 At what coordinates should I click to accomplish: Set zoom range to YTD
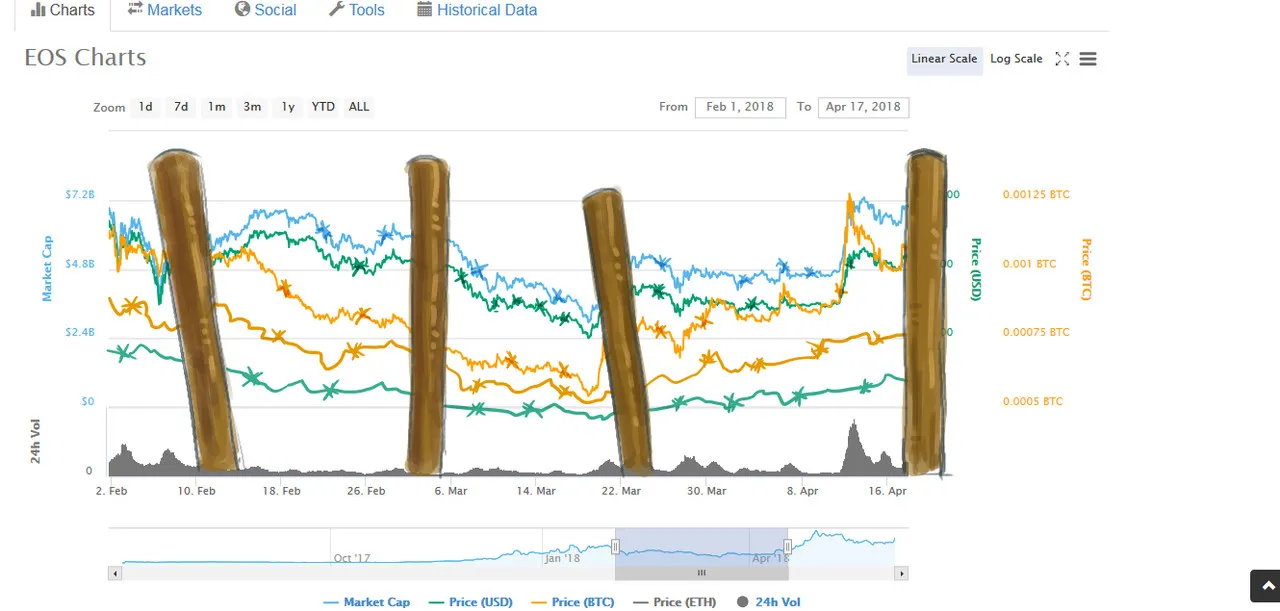(323, 107)
